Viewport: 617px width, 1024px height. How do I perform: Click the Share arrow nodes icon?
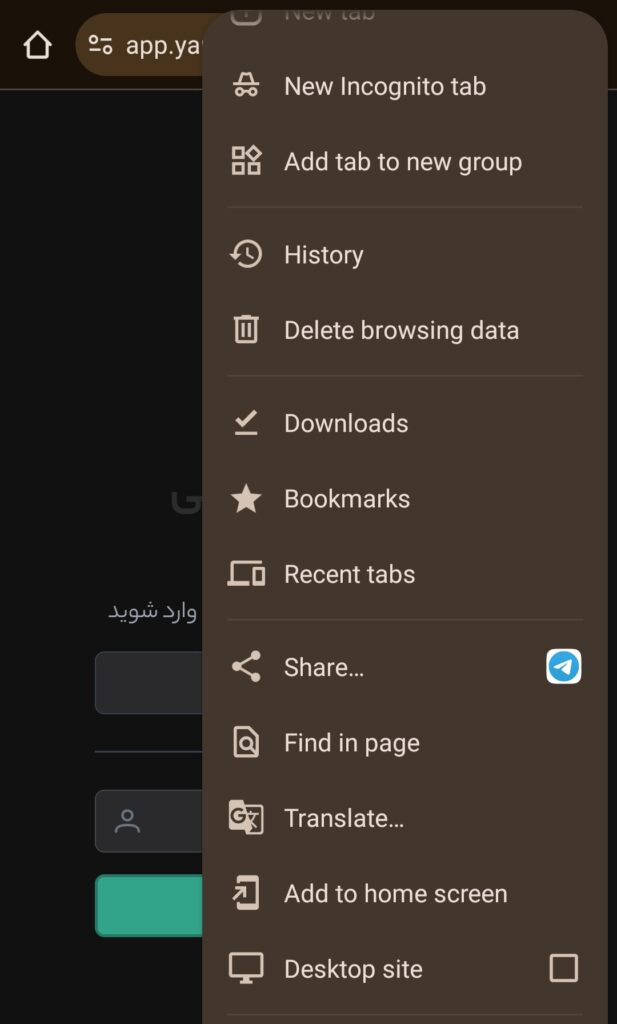(246, 667)
